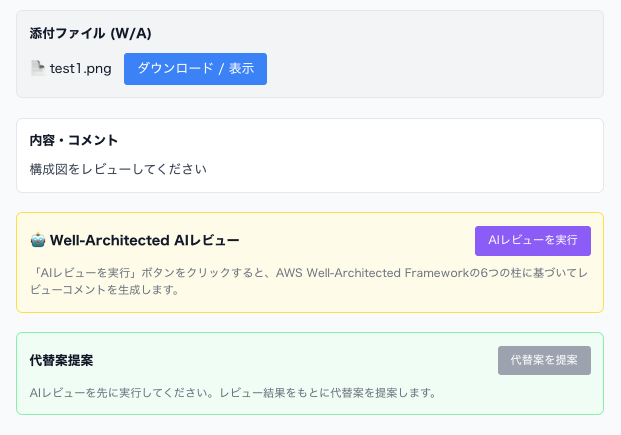Click the test1.png file icon
This screenshot has height=435, width=621.
coord(38,69)
